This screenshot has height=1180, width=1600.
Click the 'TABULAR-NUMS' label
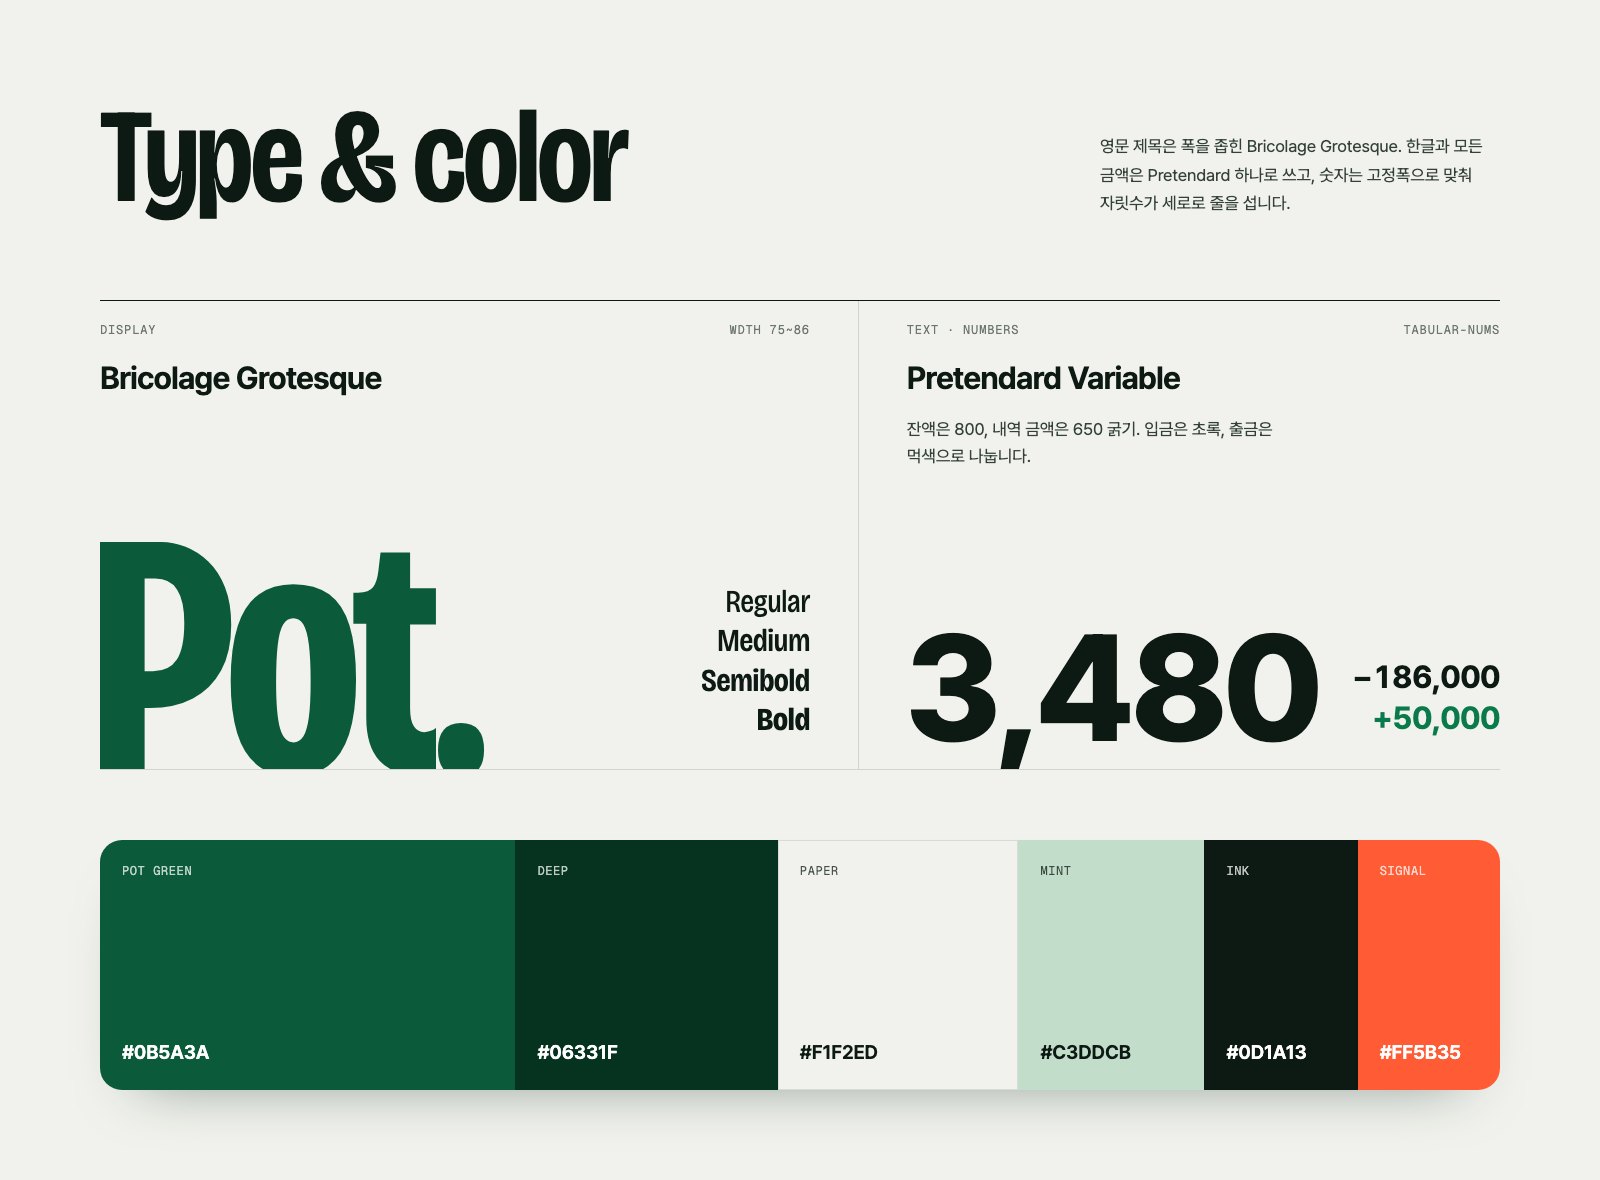pos(1451,330)
